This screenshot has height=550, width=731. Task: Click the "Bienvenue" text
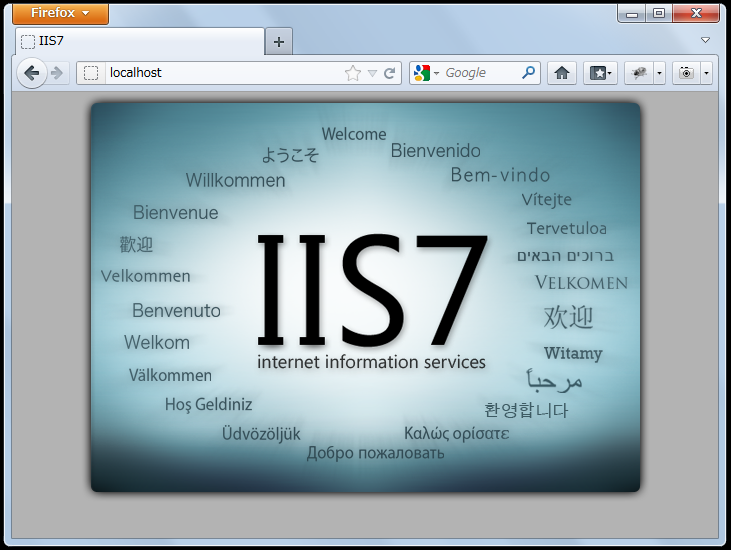point(176,213)
